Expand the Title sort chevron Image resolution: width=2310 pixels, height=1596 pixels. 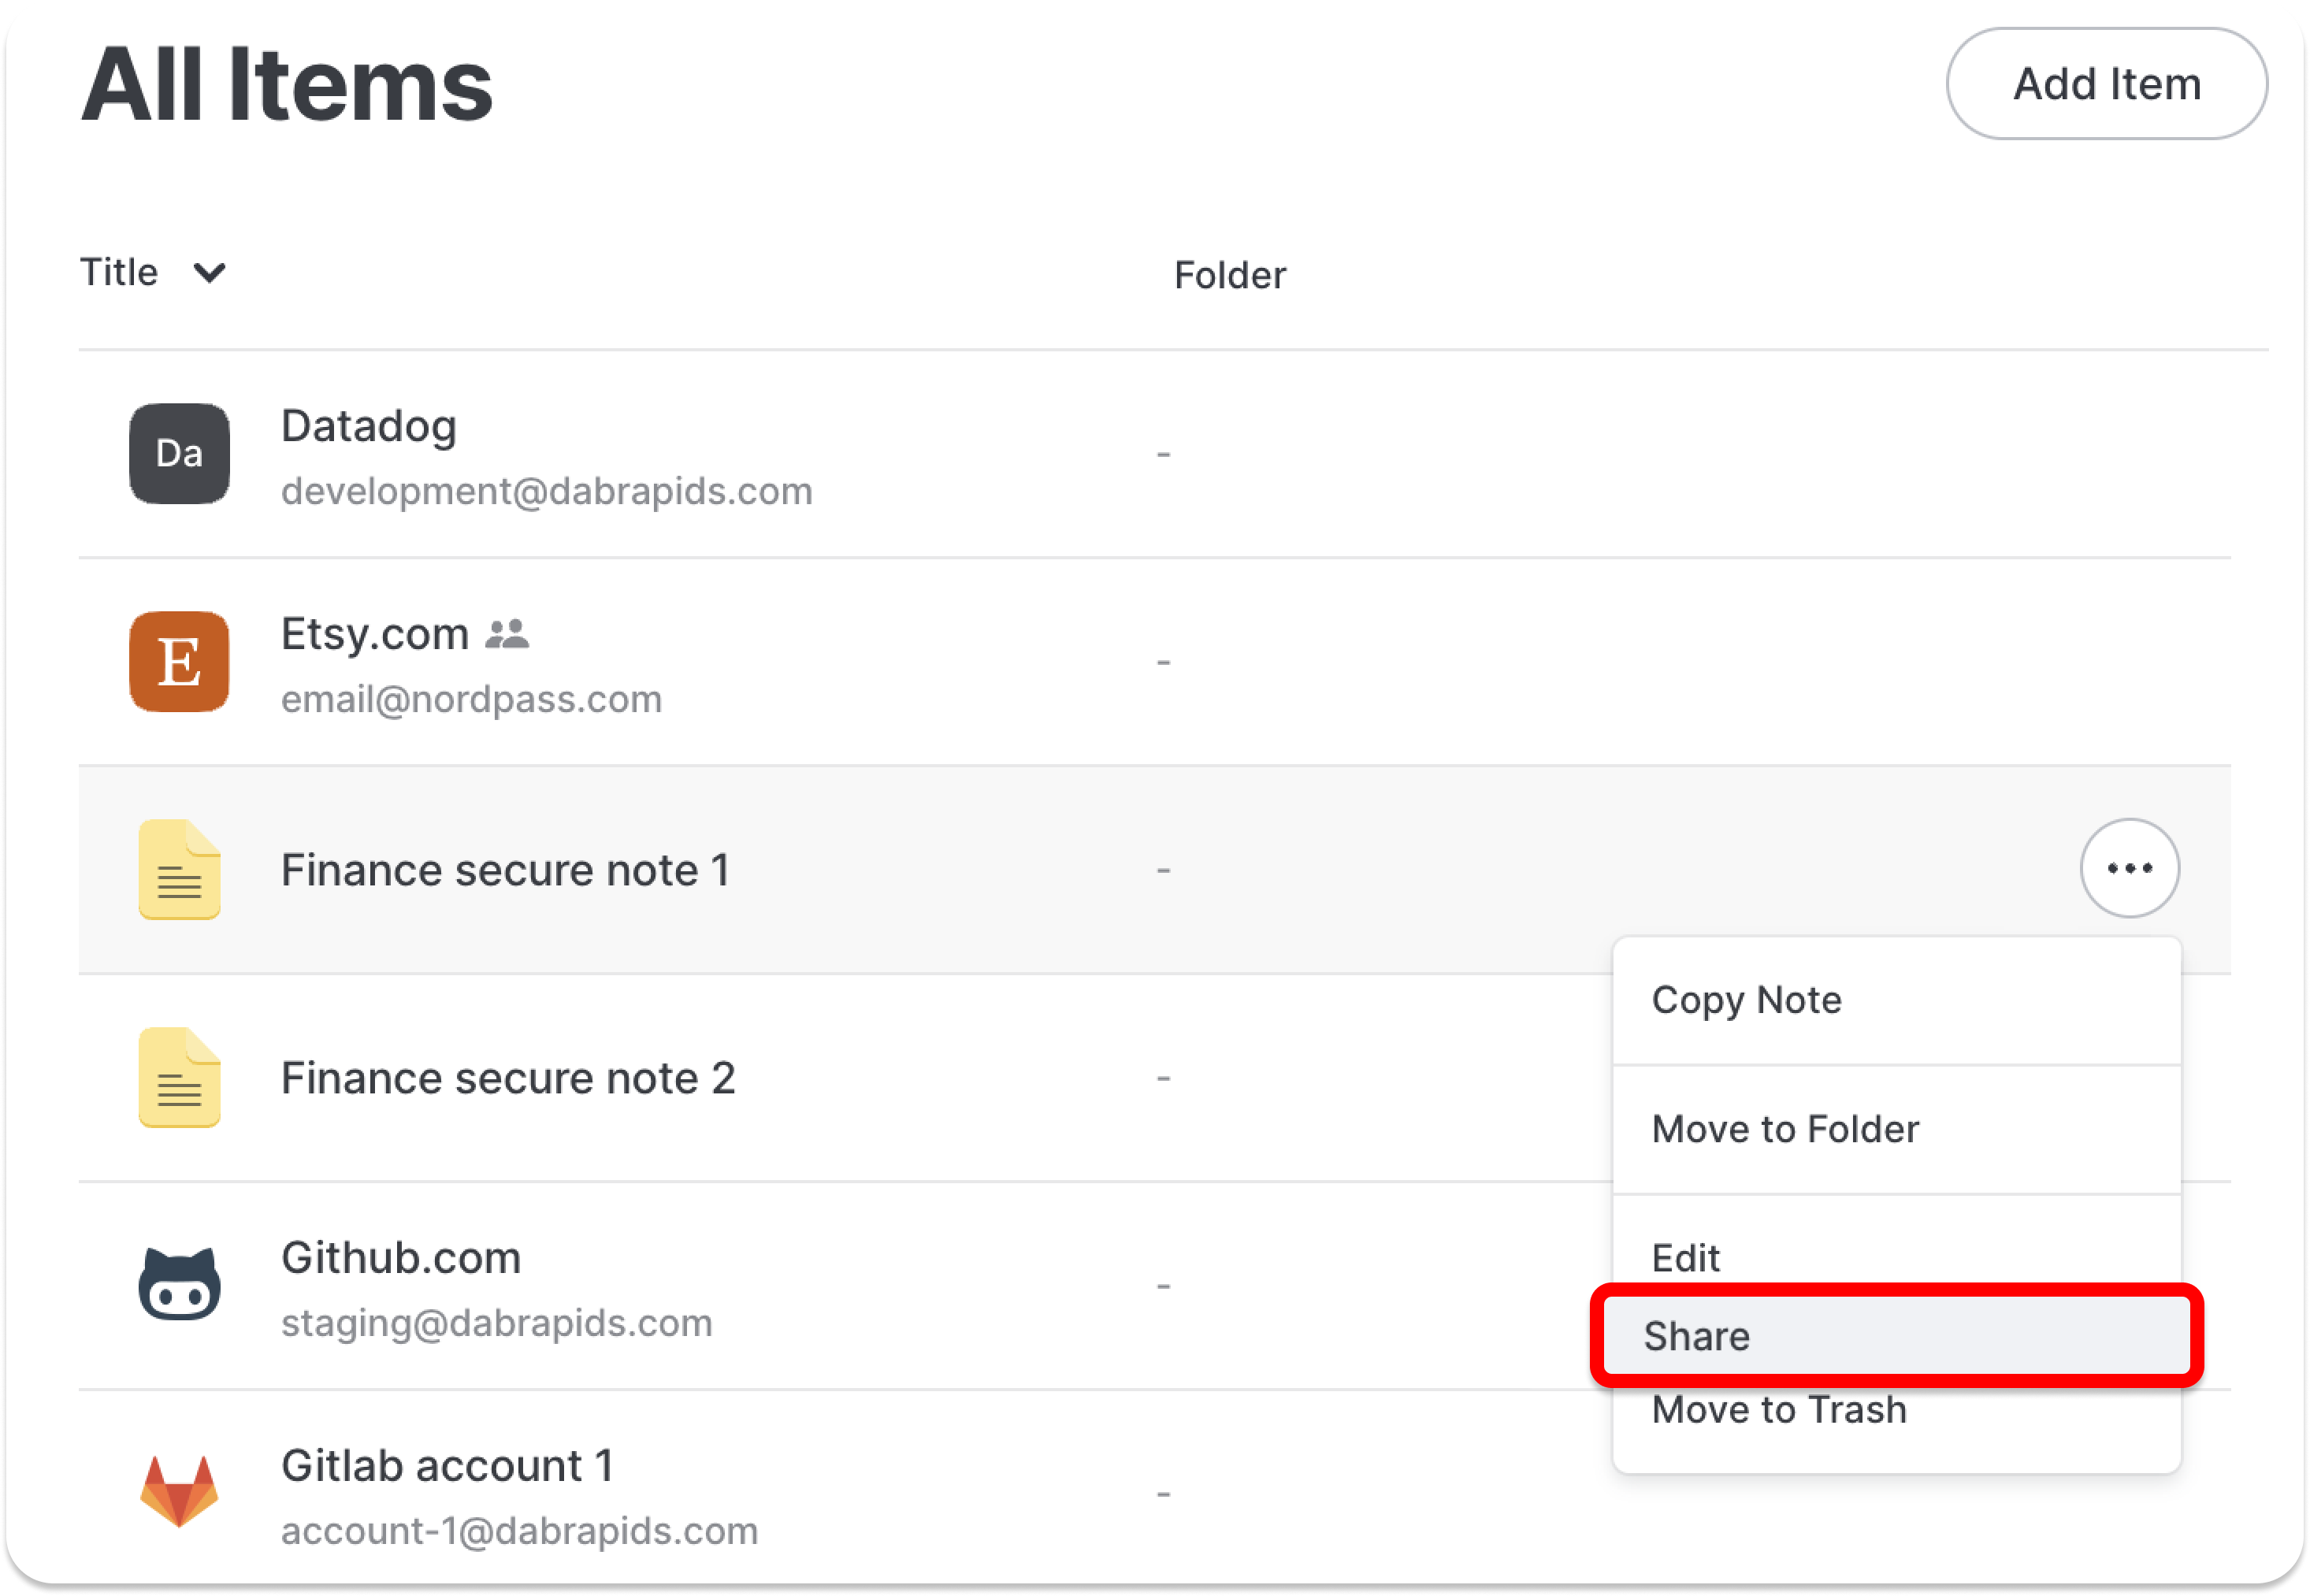pos(209,272)
